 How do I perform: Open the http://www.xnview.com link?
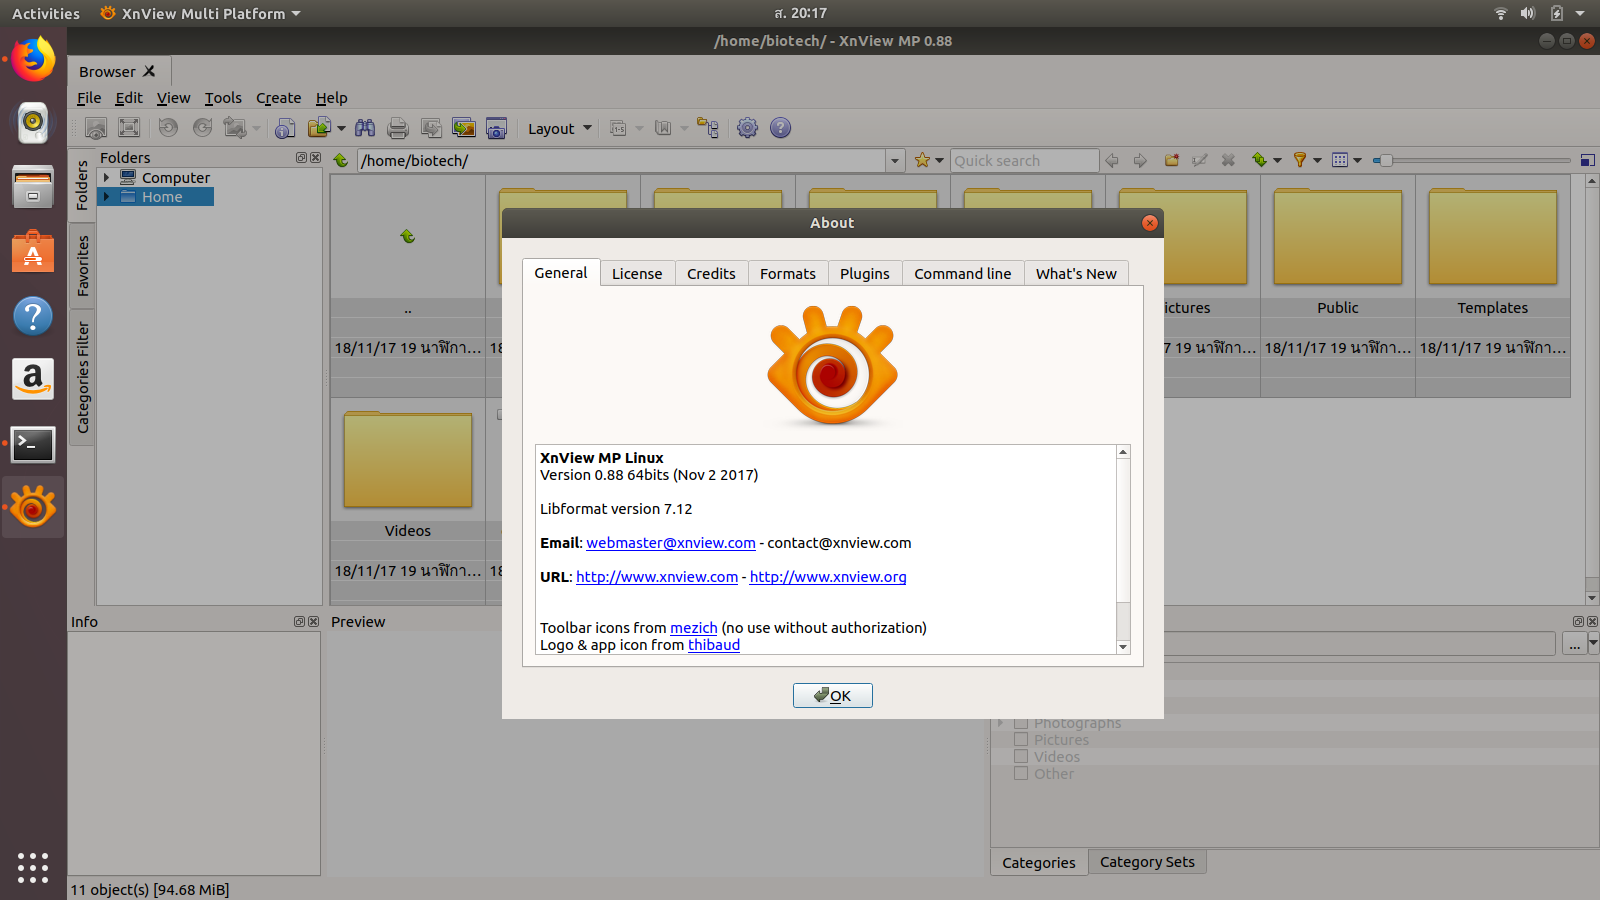tap(657, 577)
